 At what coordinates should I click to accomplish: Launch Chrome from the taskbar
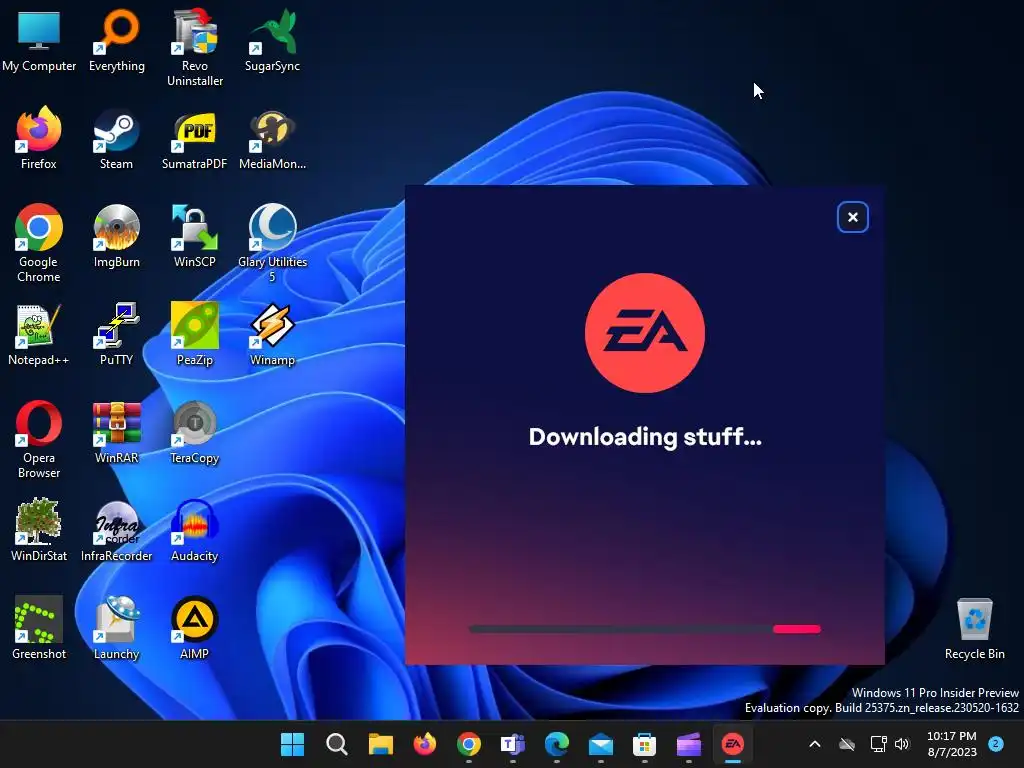(x=469, y=744)
